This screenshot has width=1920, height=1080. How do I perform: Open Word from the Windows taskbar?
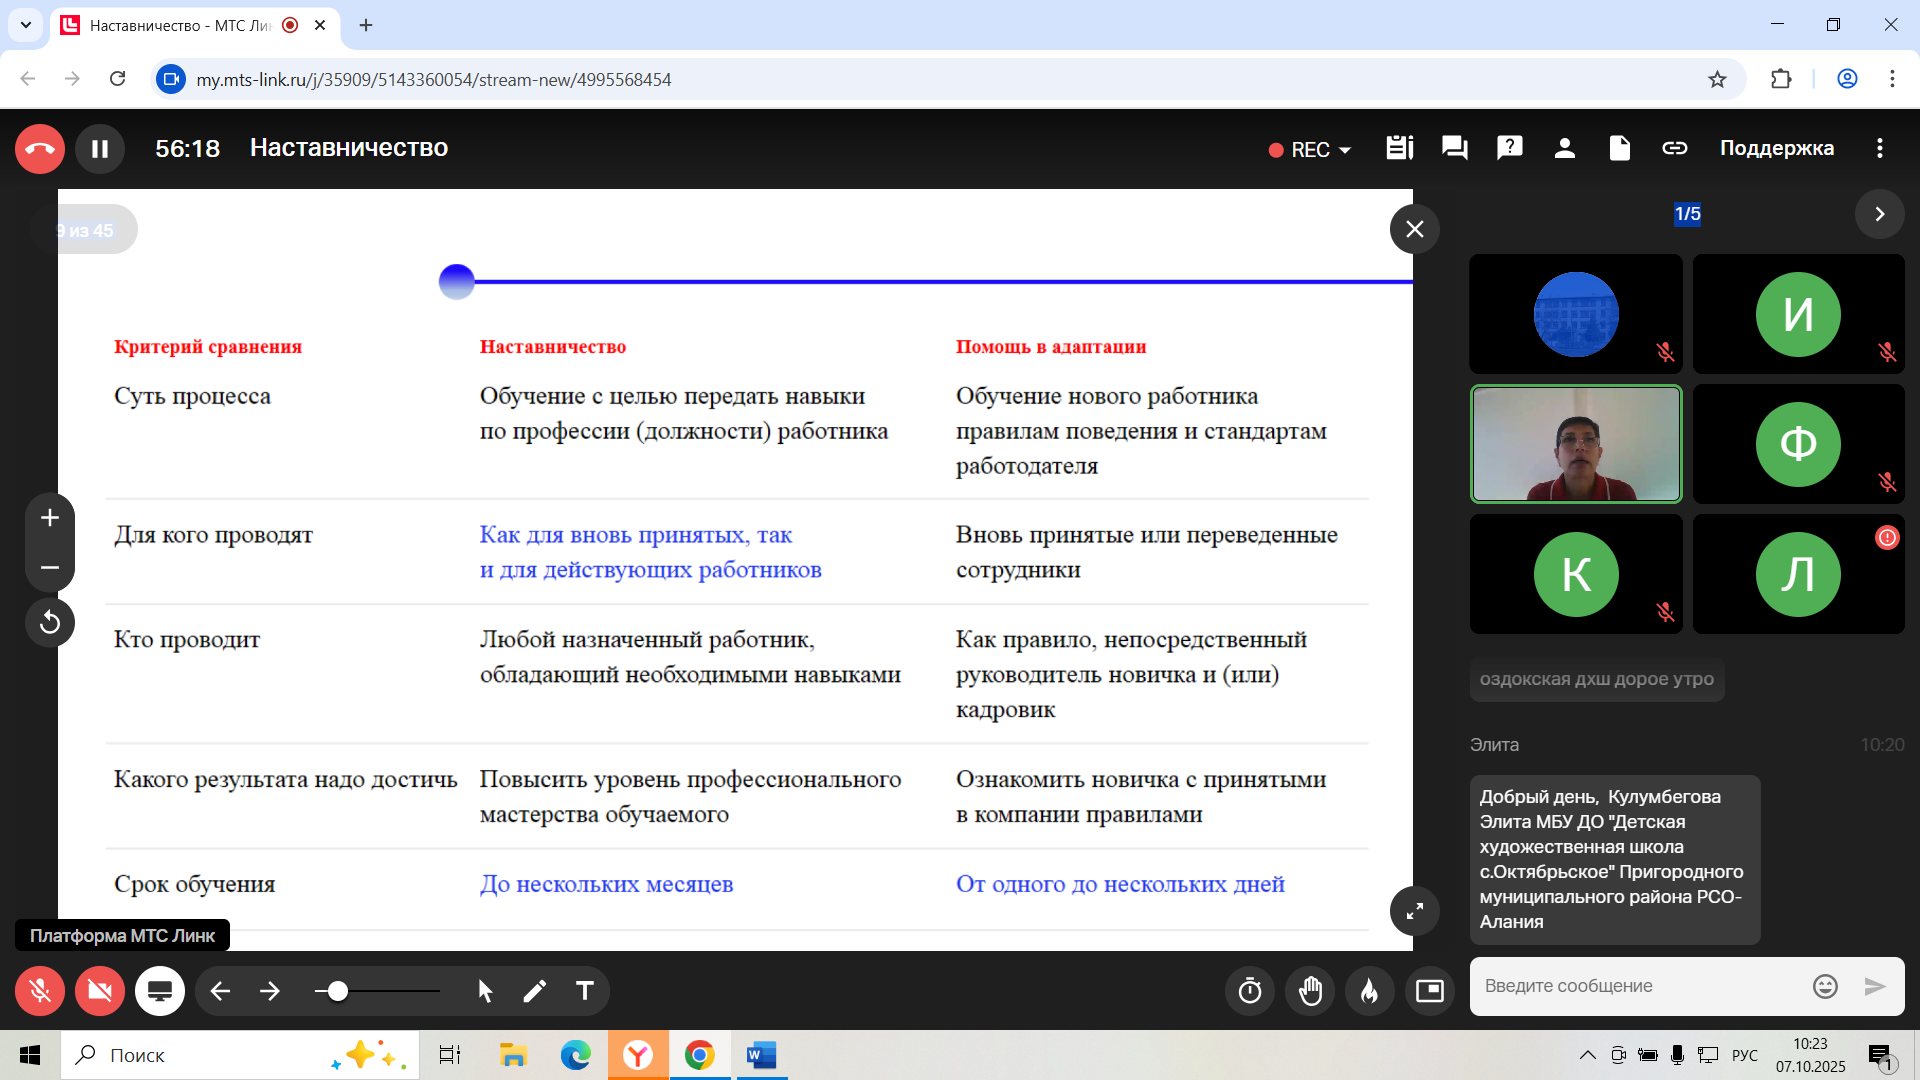pyautogui.click(x=761, y=1055)
